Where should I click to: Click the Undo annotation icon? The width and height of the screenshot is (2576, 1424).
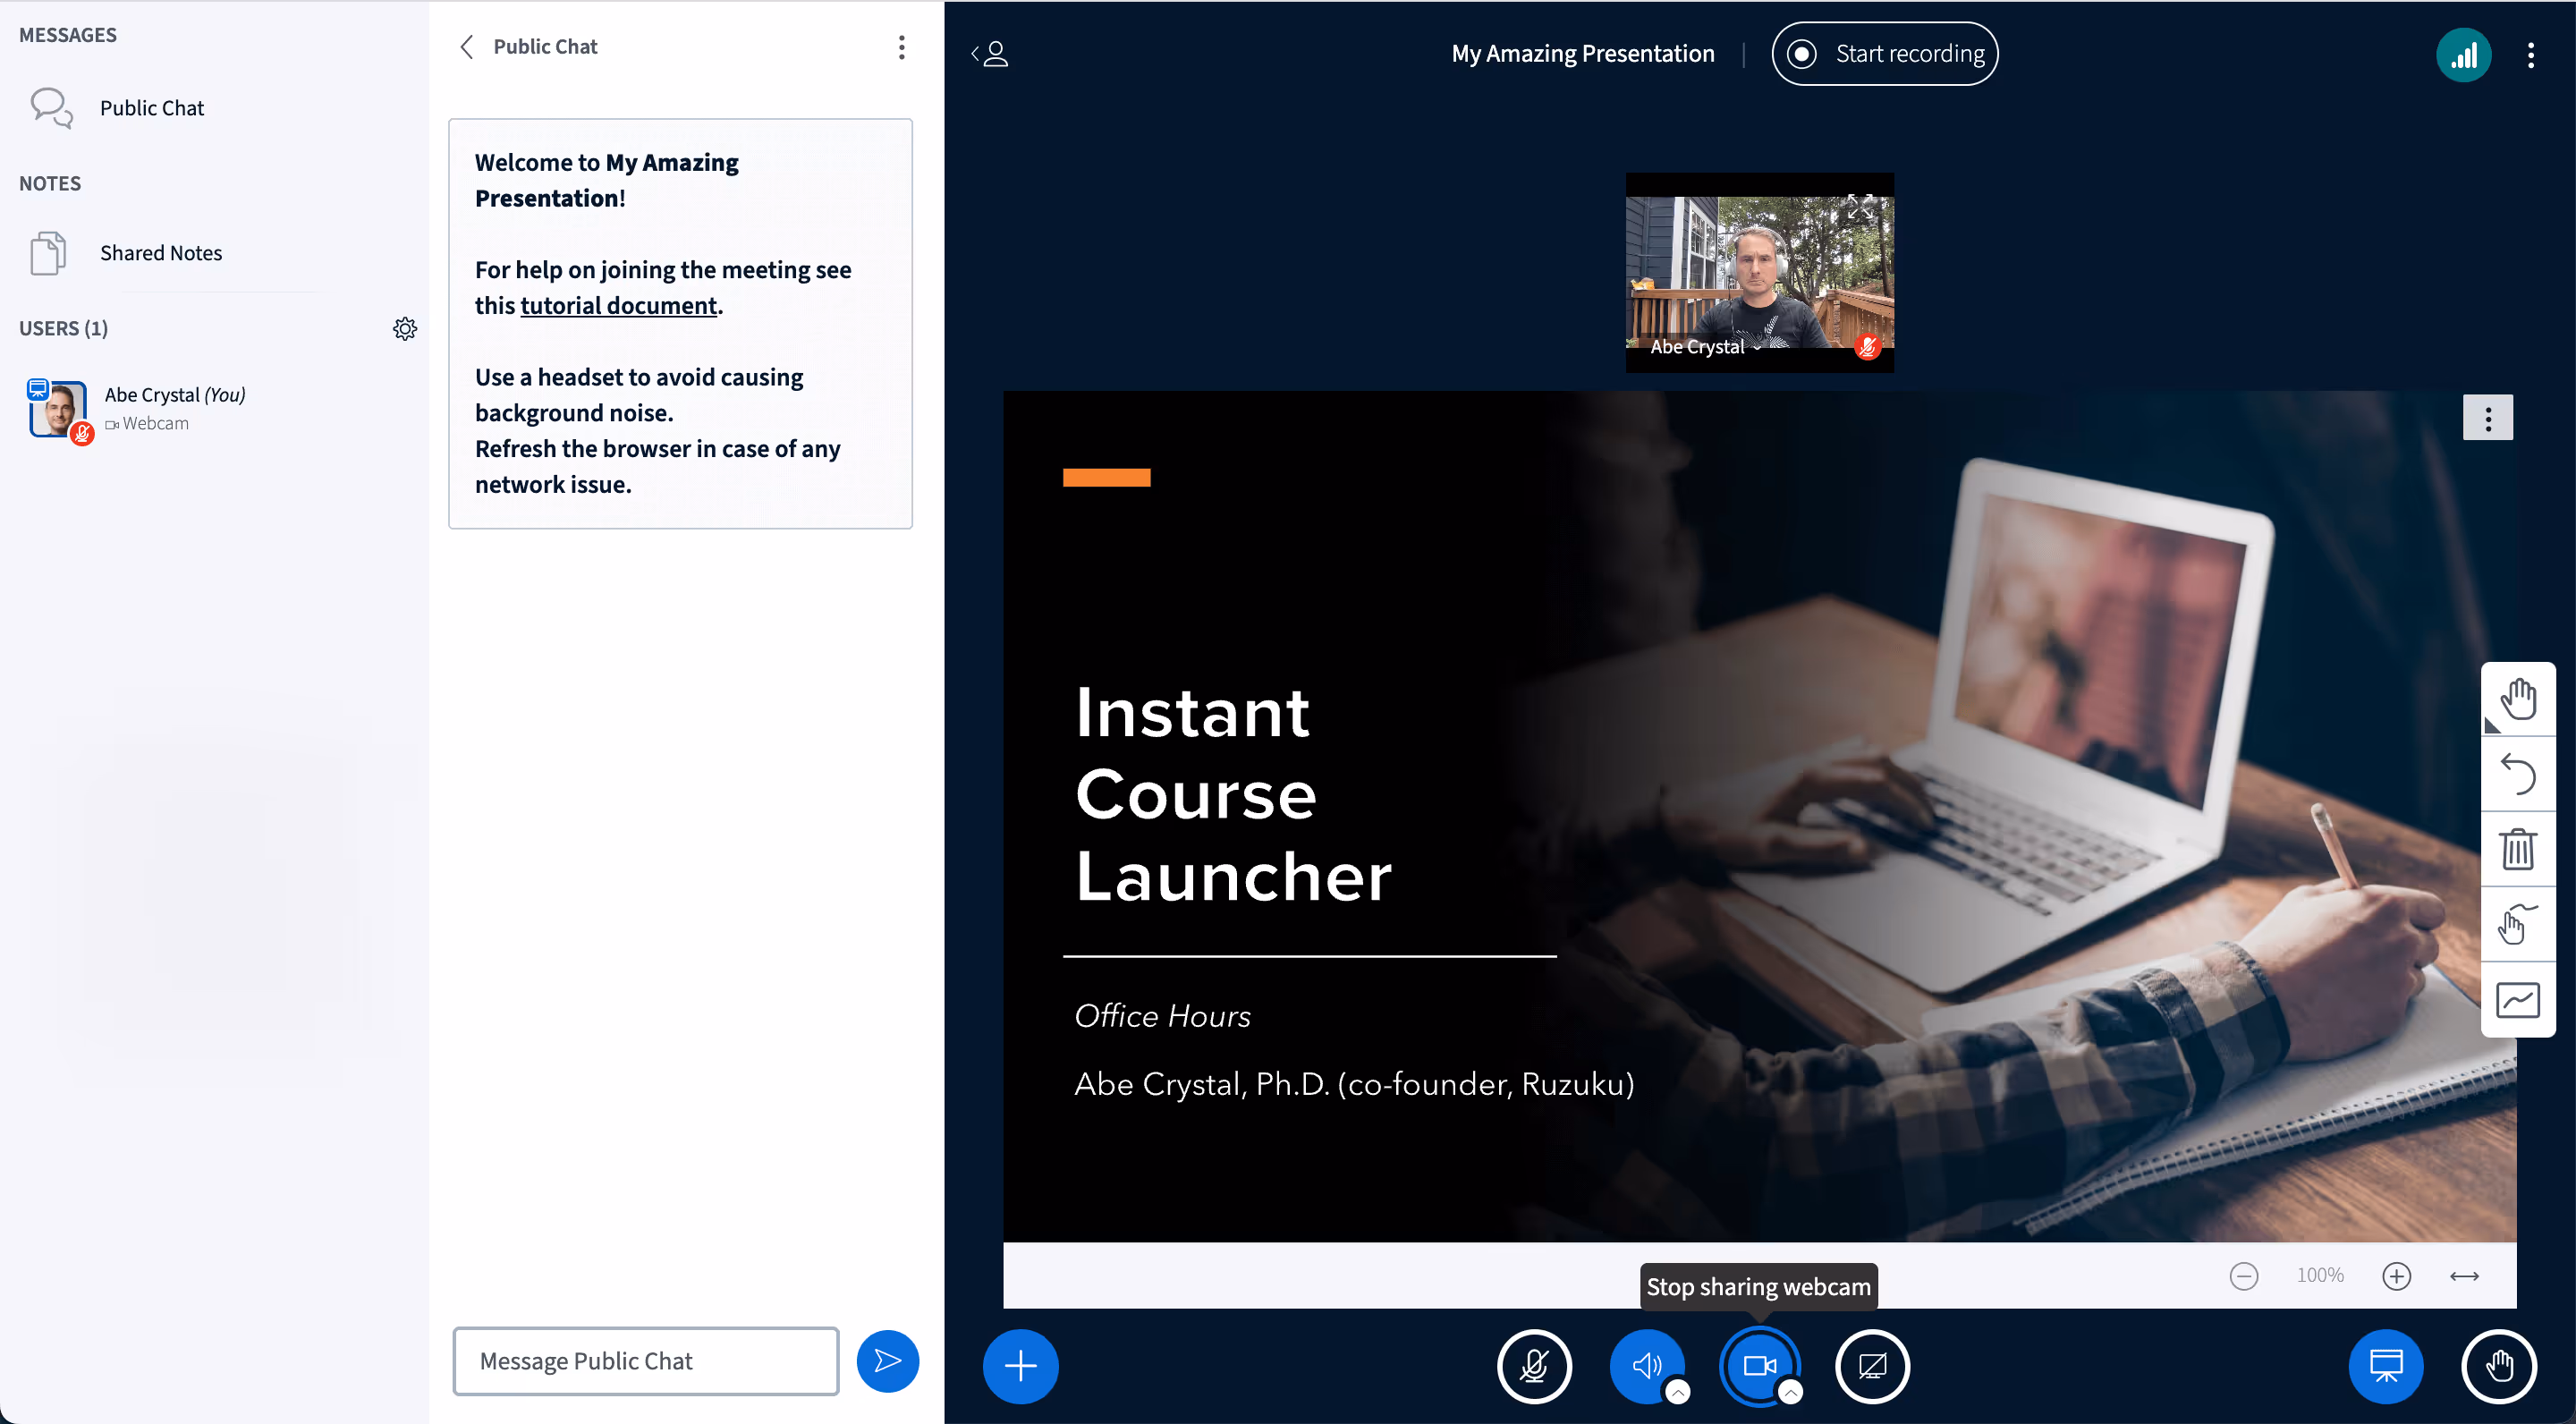[x=2517, y=774]
